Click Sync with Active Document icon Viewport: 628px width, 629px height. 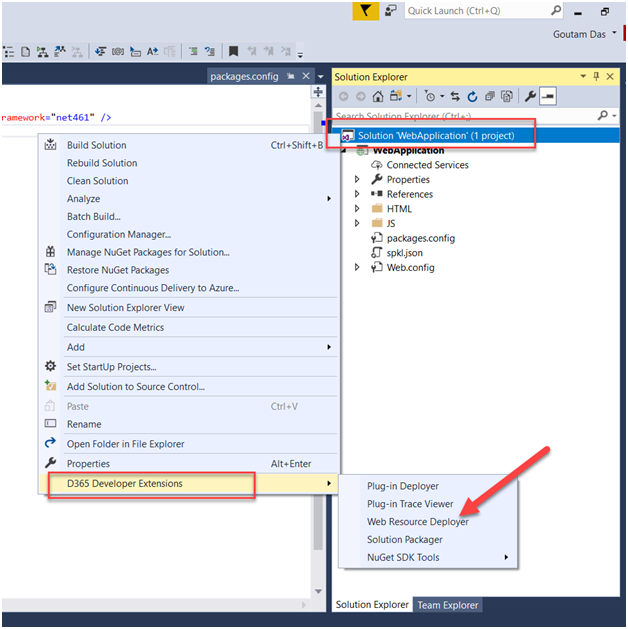click(455, 96)
